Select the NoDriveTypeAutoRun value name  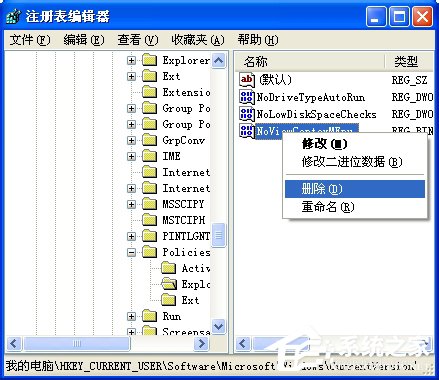pos(311,97)
